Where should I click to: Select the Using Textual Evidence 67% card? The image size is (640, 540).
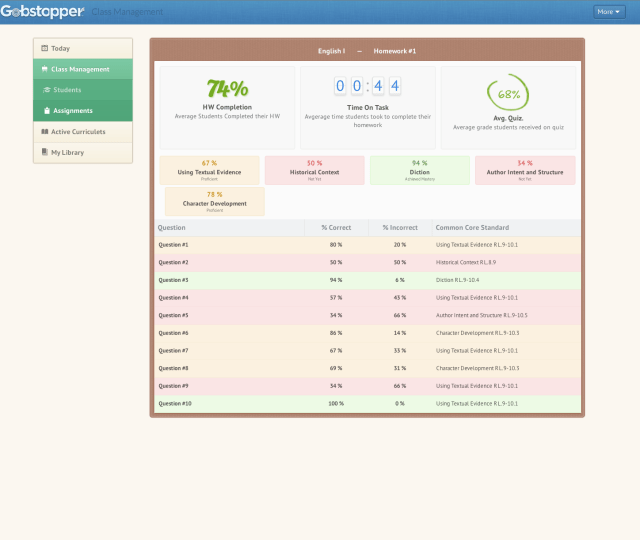209,168
